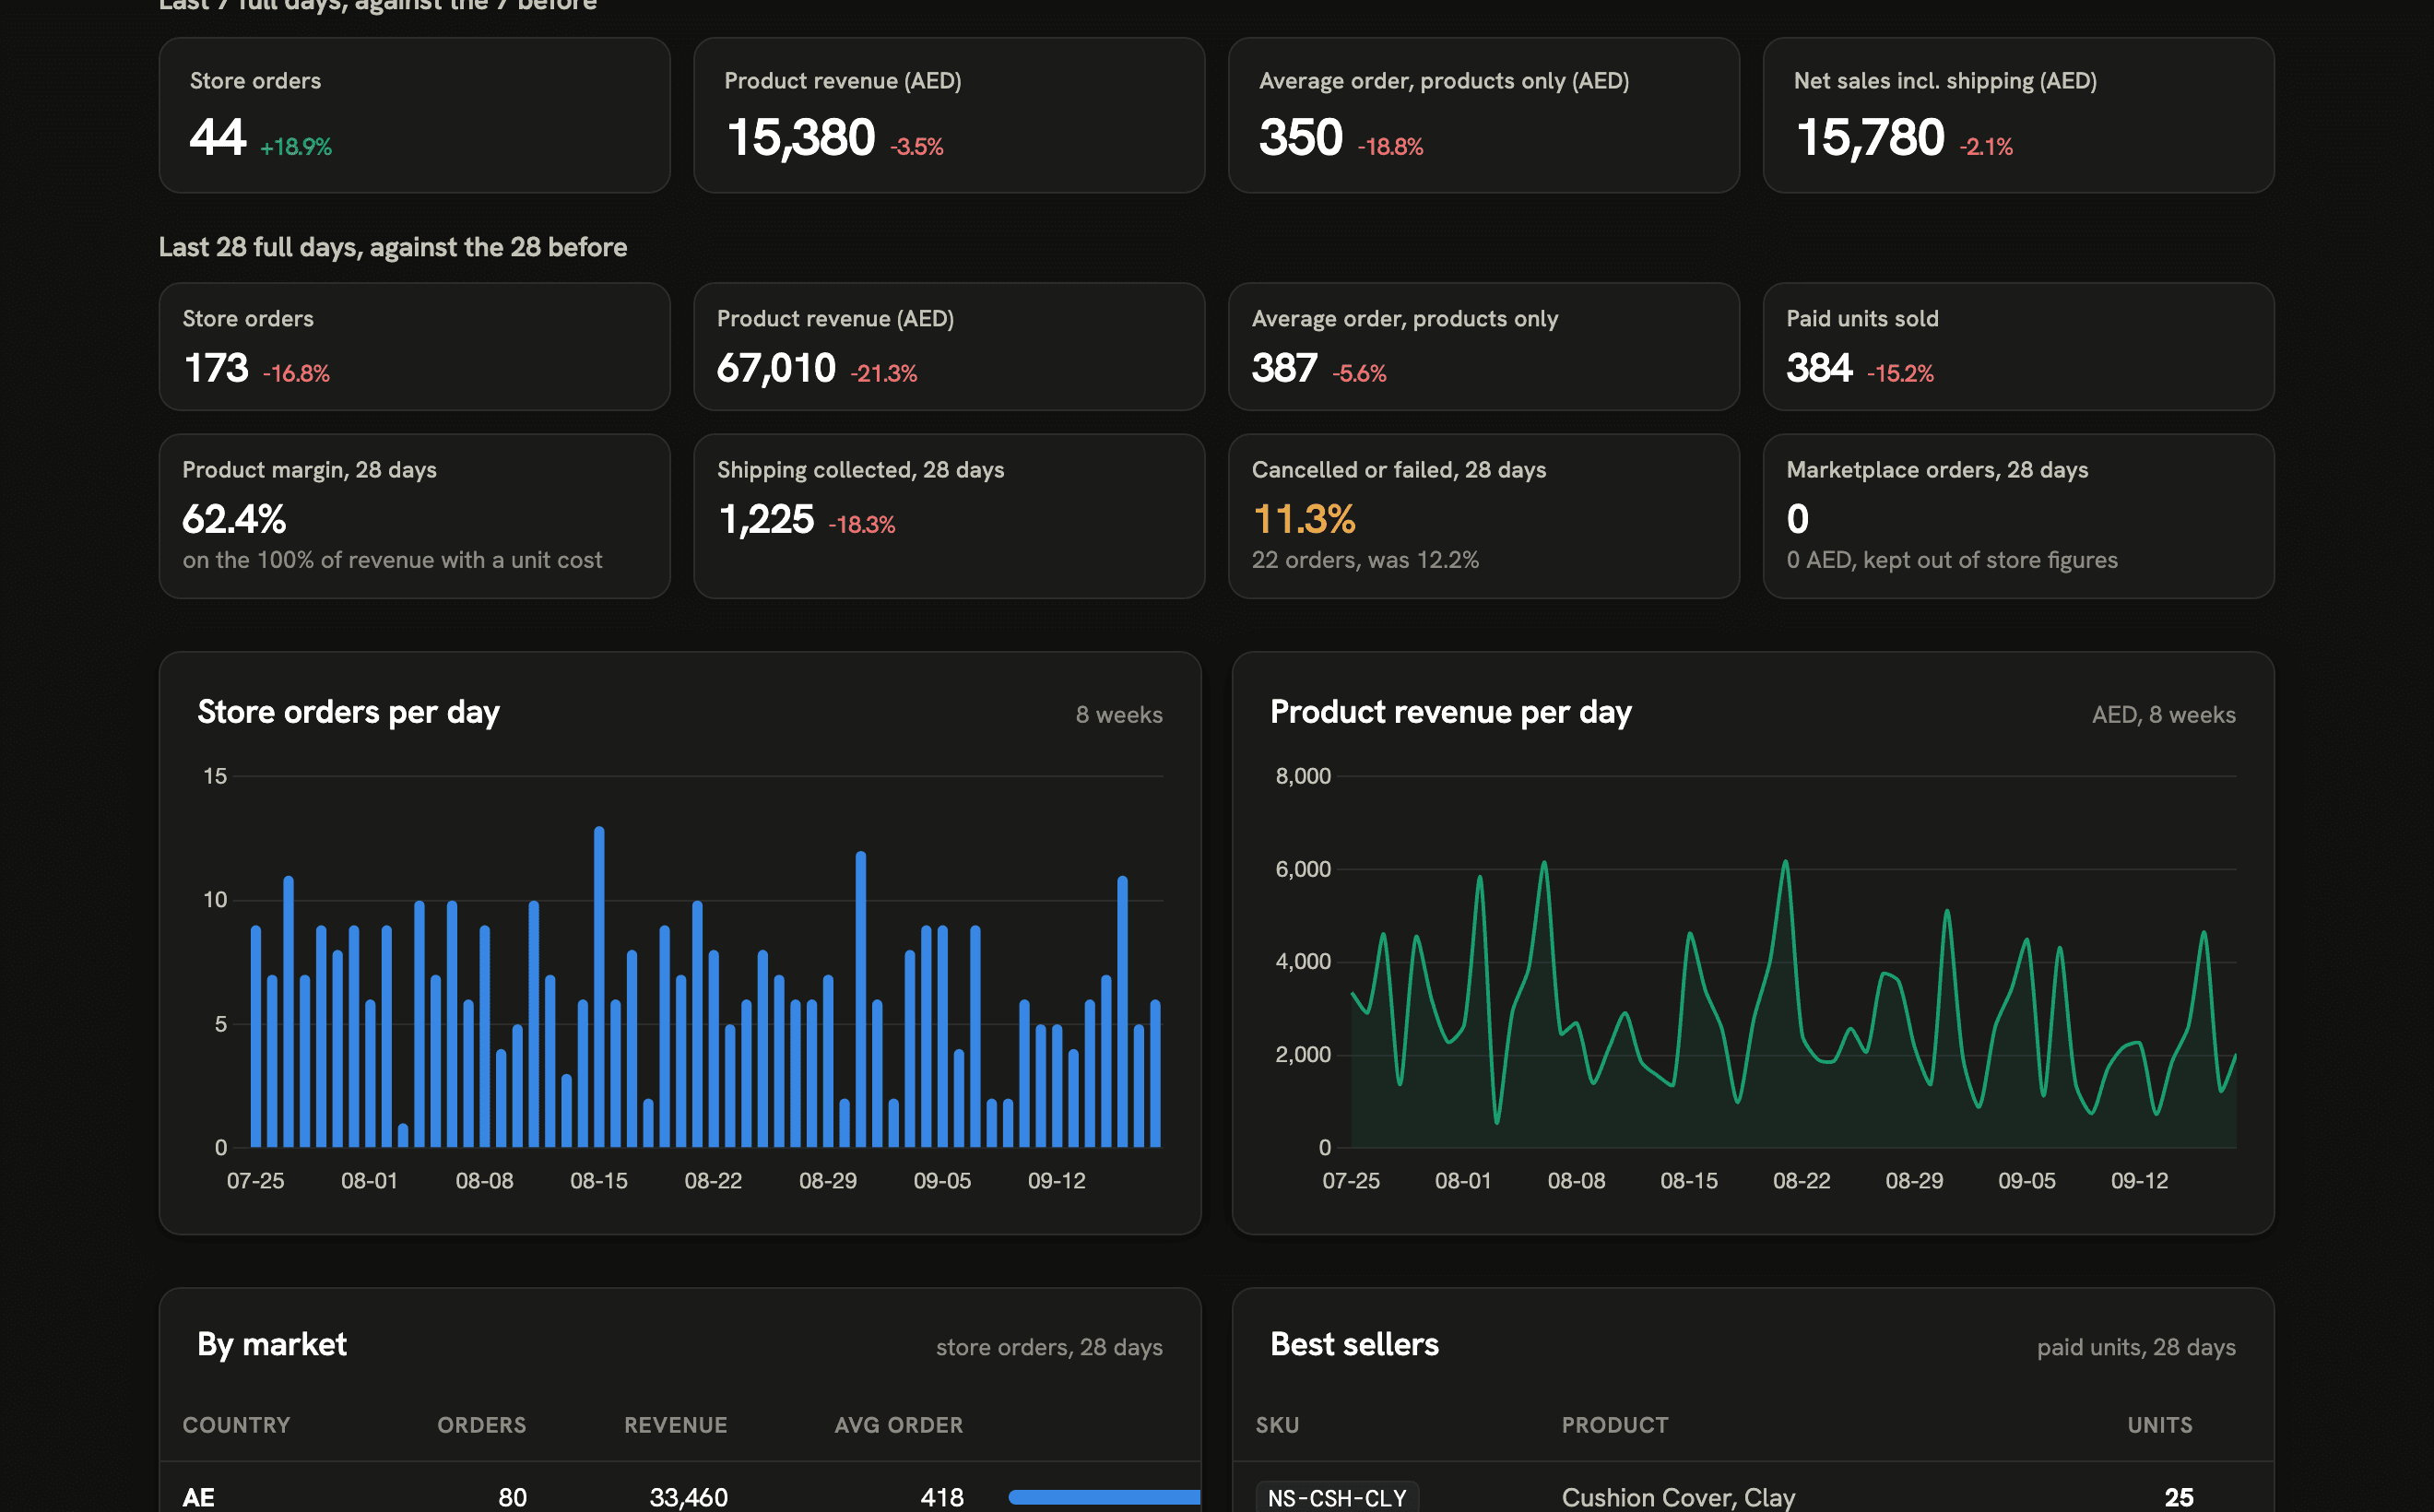This screenshot has height=1512, width=2434.
Task: Select the Shipping collected value 1,225
Action: tap(766, 519)
